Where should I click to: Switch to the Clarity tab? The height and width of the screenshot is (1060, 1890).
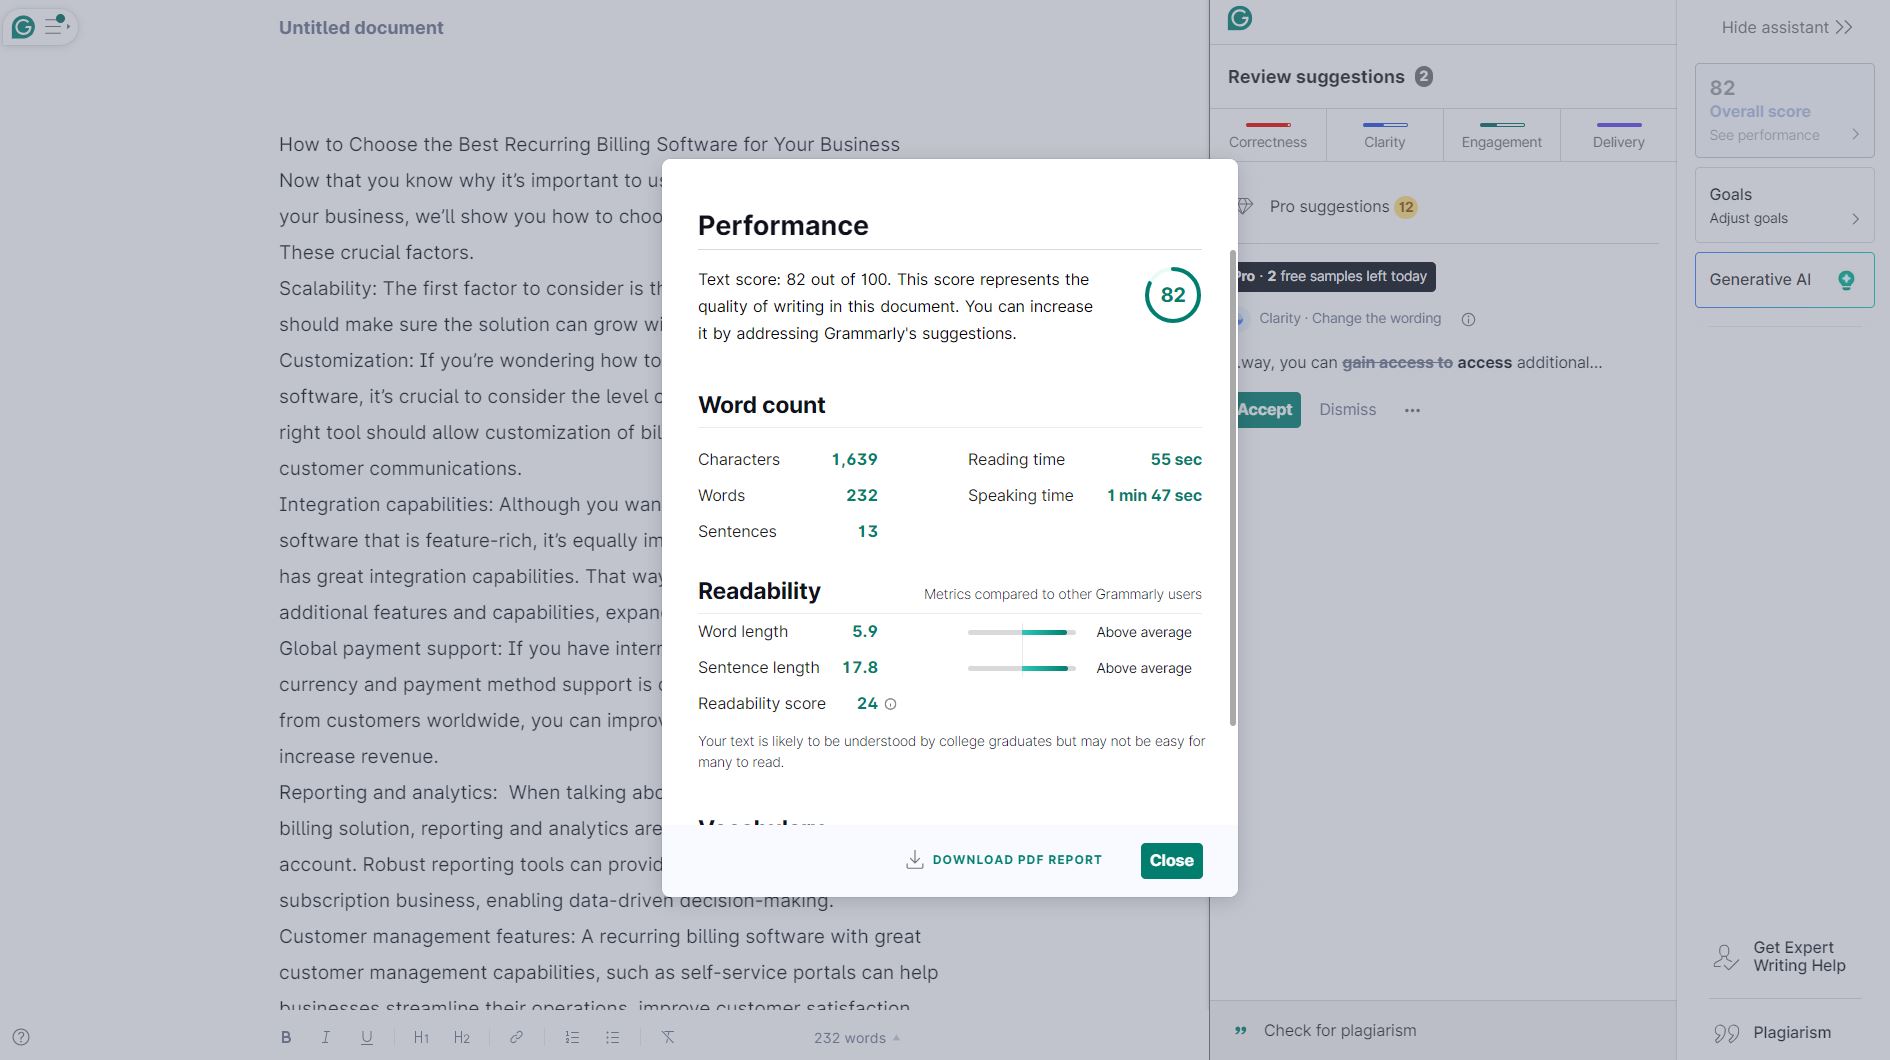pyautogui.click(x=1385, y=135)
